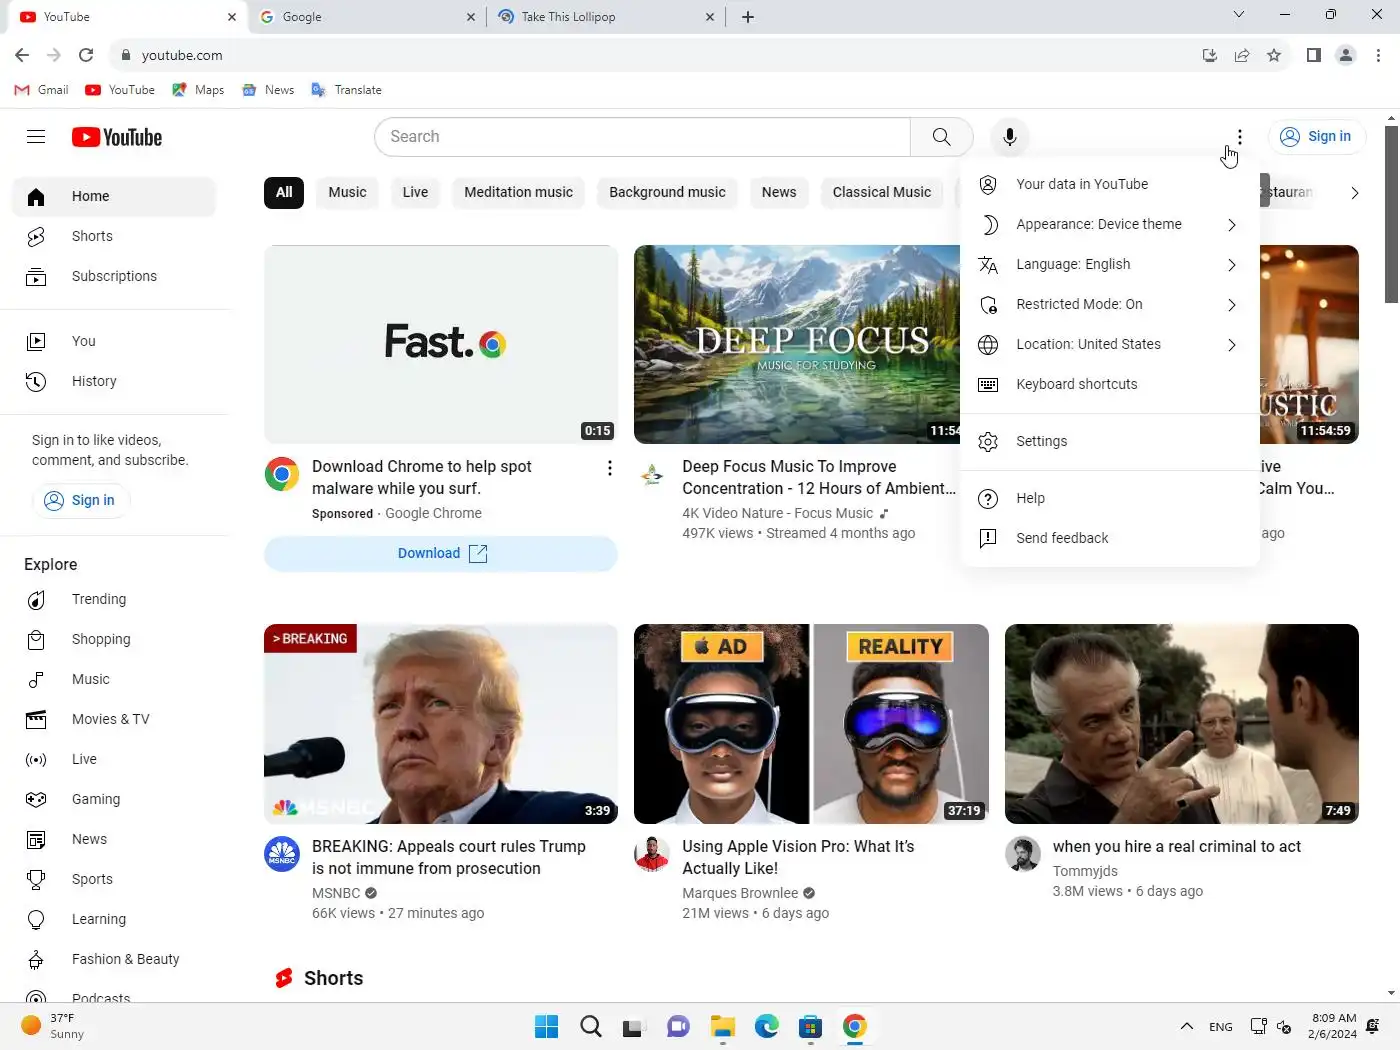Show hidden system tray icons

click(x=1187, y=1026)
